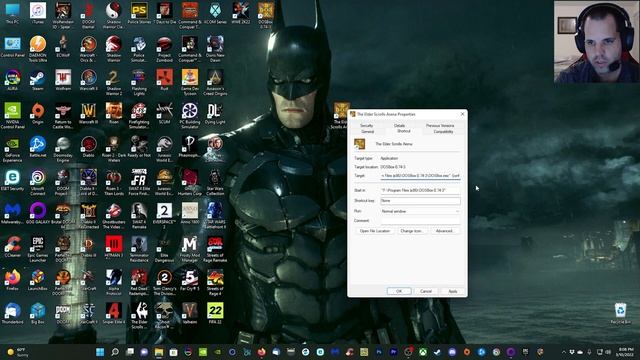The width and height of the screenshot is (640, 360).
Task: Select the DAEMON Tools Ultra icon
Action: (x=38, y=49)
